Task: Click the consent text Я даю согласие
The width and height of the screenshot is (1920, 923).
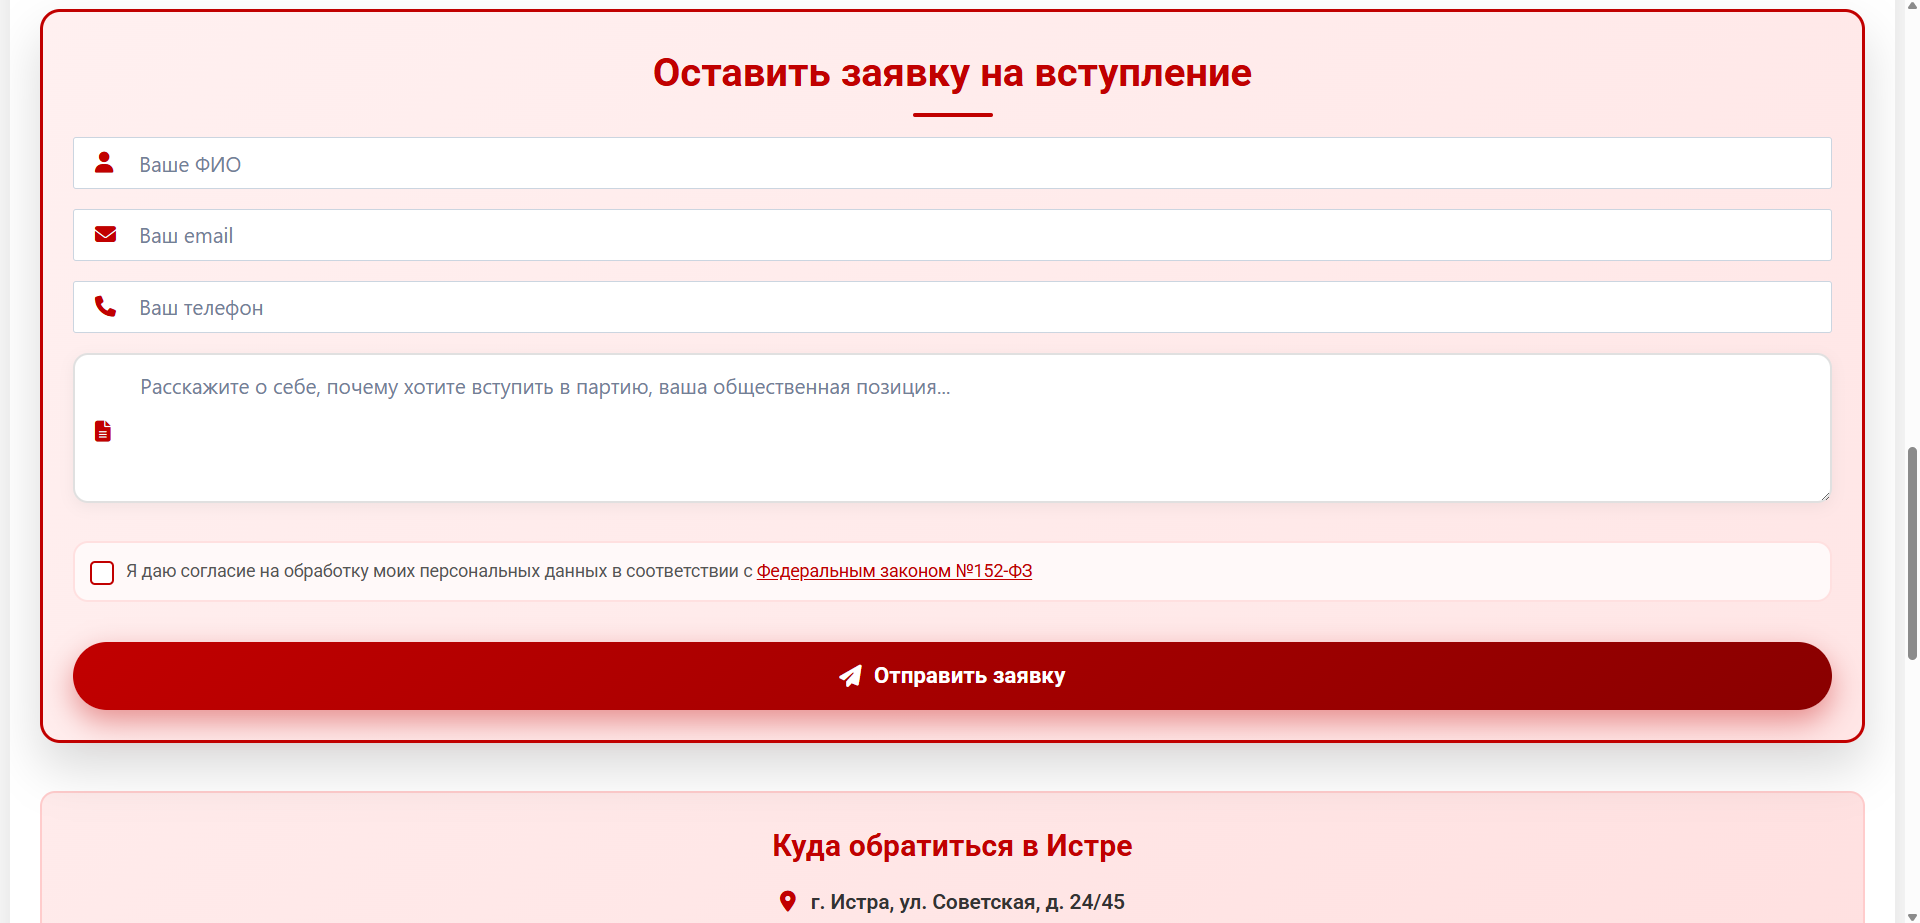Action: pos(190,571)
